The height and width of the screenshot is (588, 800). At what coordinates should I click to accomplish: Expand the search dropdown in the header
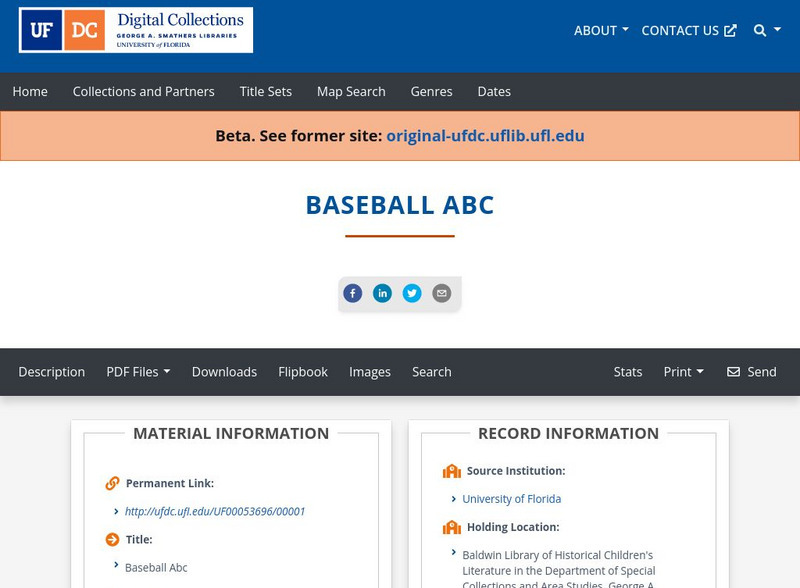(x=764, y=30)
